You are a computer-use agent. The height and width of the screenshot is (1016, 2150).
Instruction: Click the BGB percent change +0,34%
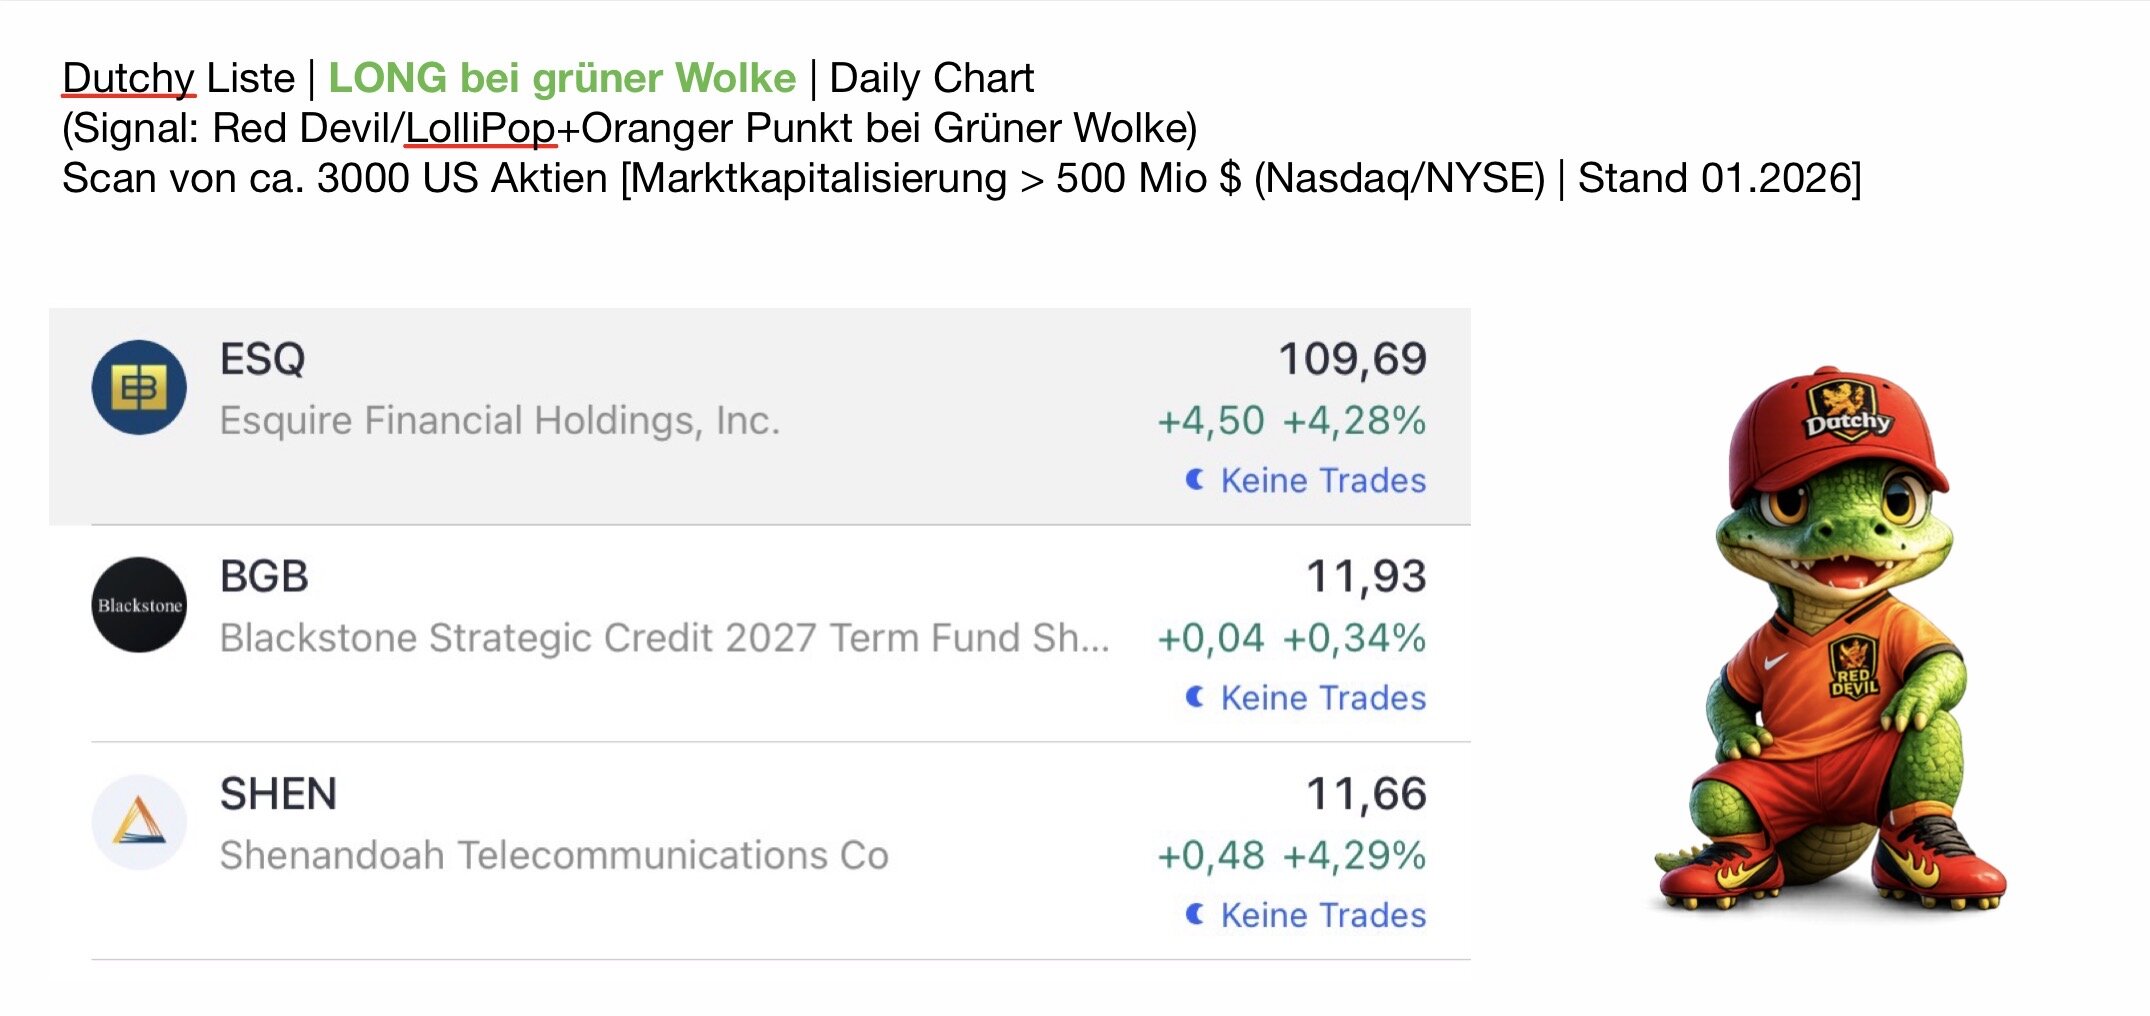tap(1354, 638)
